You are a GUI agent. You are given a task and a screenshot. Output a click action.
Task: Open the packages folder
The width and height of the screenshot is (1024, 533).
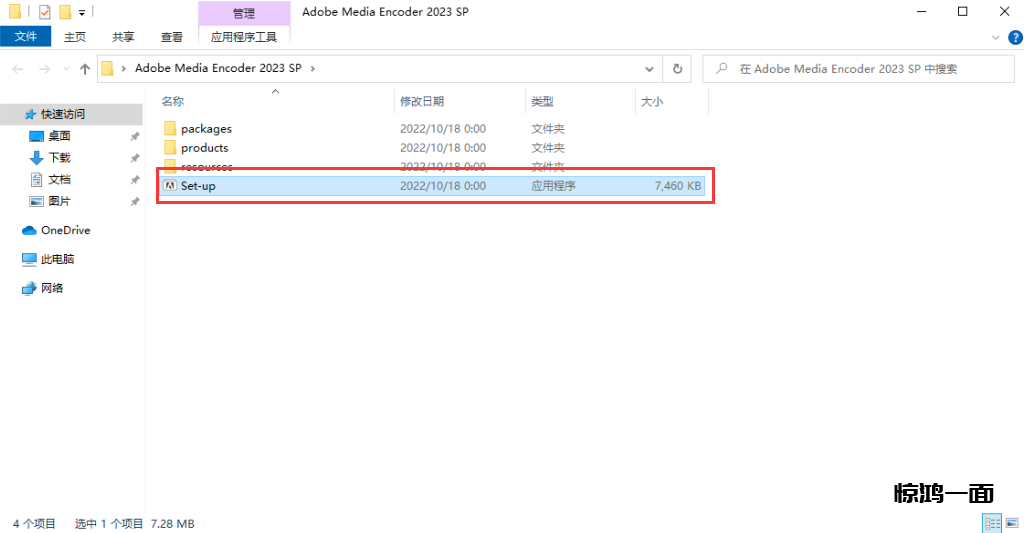pyautogui.click(x=206, y=129)
